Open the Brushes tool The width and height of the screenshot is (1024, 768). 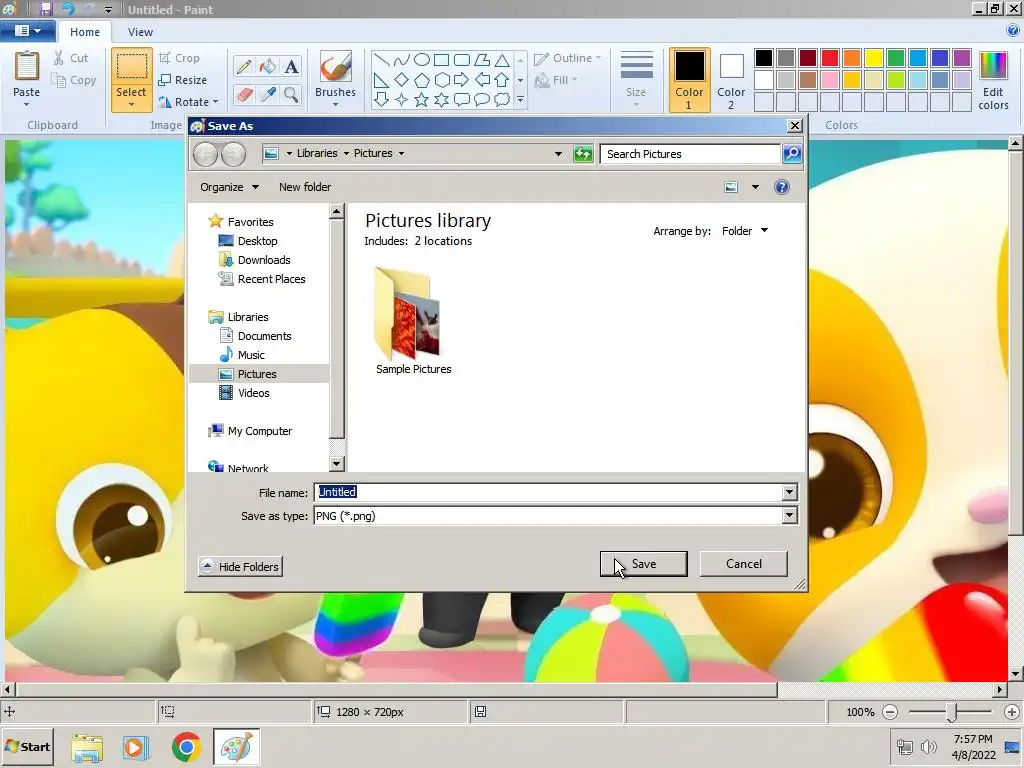[336, 78]
